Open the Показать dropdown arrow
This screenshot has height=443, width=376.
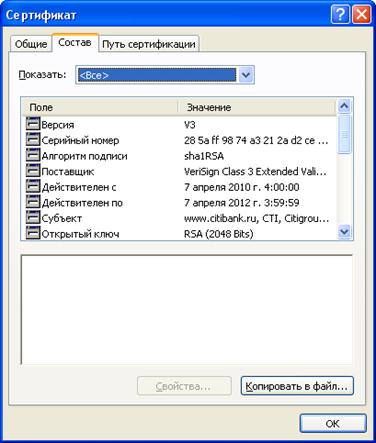coord(246,75)
